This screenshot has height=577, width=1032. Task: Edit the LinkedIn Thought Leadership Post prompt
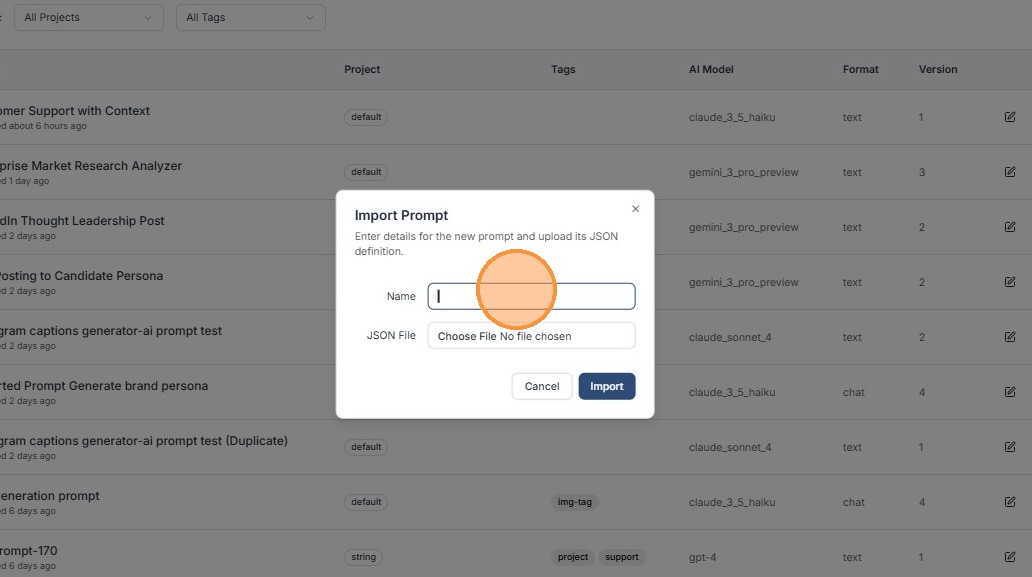point(1009,227)
